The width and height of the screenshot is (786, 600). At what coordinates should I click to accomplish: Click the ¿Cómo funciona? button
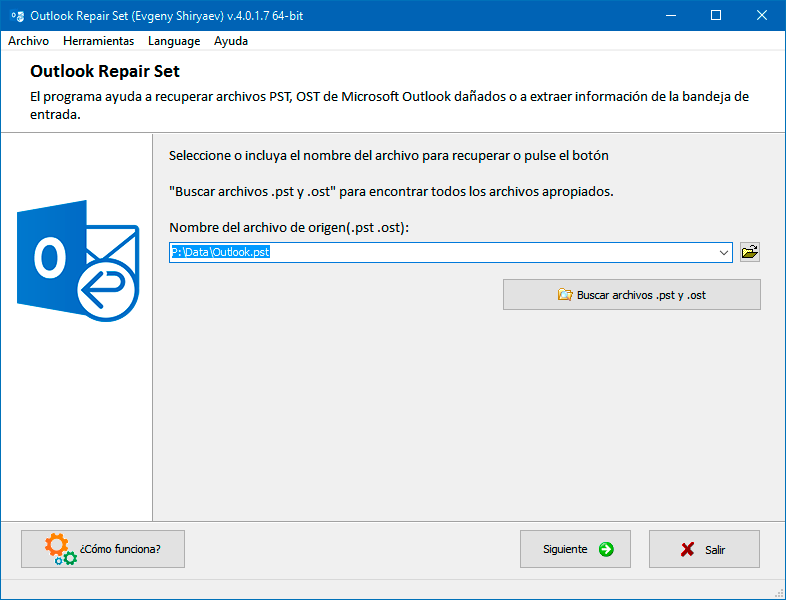tap(103, 549)
